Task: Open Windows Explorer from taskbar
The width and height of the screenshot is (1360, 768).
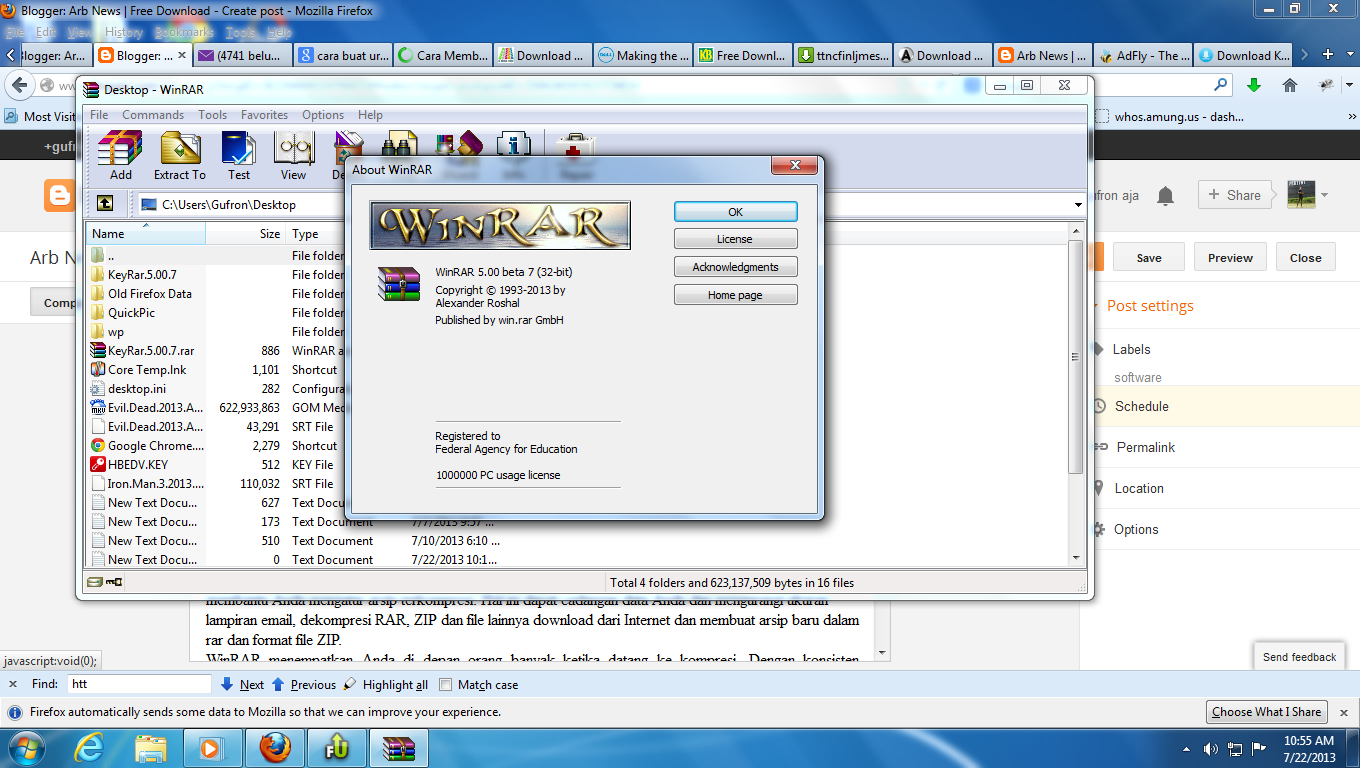Action: [x=151, y=748]
